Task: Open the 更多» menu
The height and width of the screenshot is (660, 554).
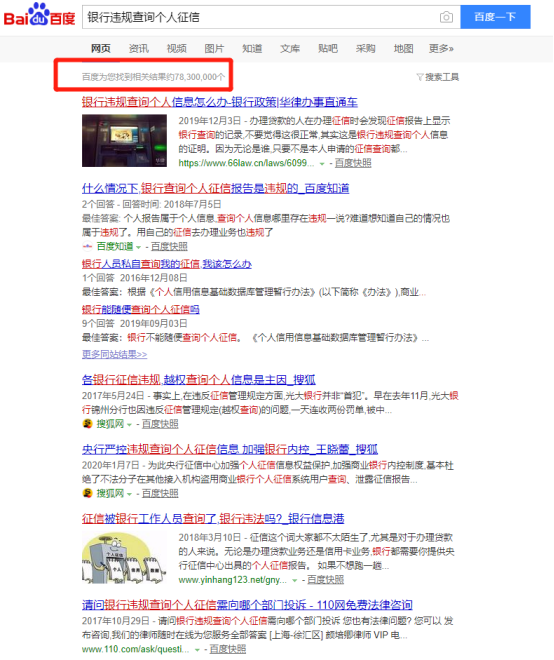Action: point(441,49)
